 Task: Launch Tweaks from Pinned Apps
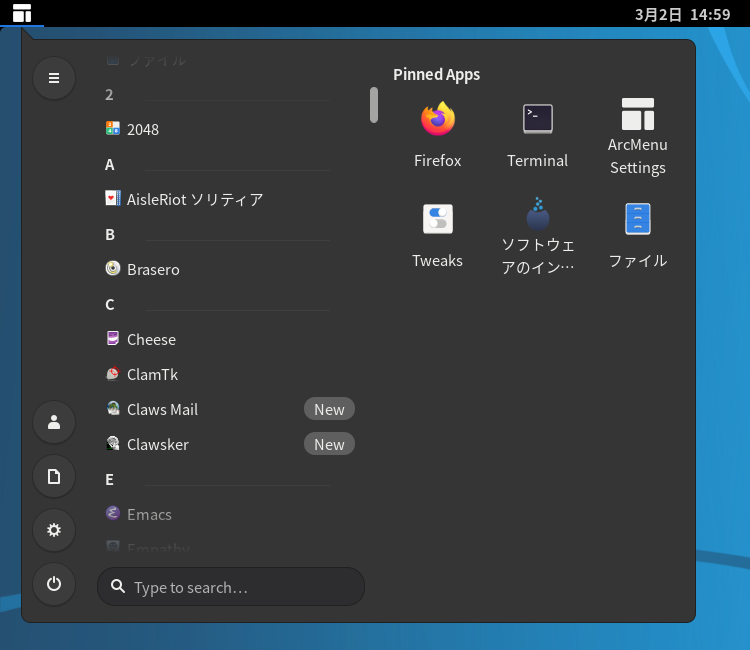click(438, 235)
